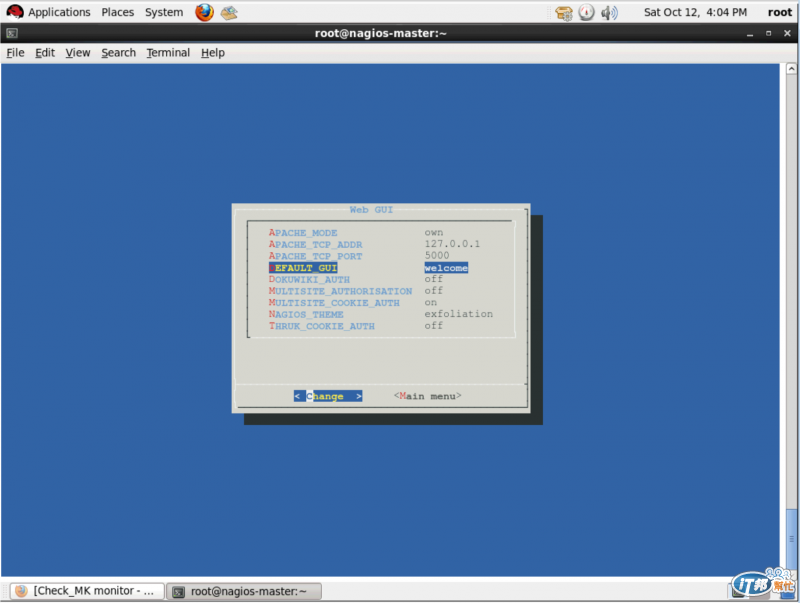This screenshot has height=603, width=800.
Task: Click root@nagios-master taskbar button
Action: point(244,591)
